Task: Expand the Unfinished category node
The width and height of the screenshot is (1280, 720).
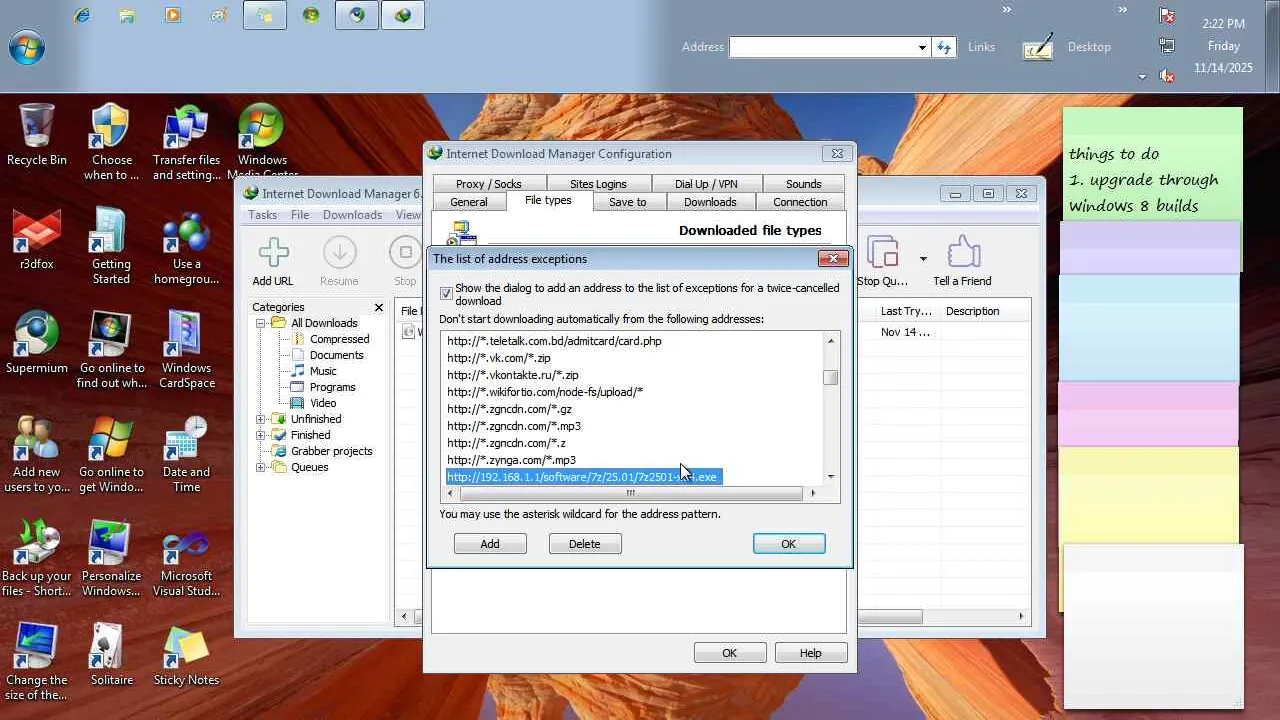Action: tap(261, 419)
